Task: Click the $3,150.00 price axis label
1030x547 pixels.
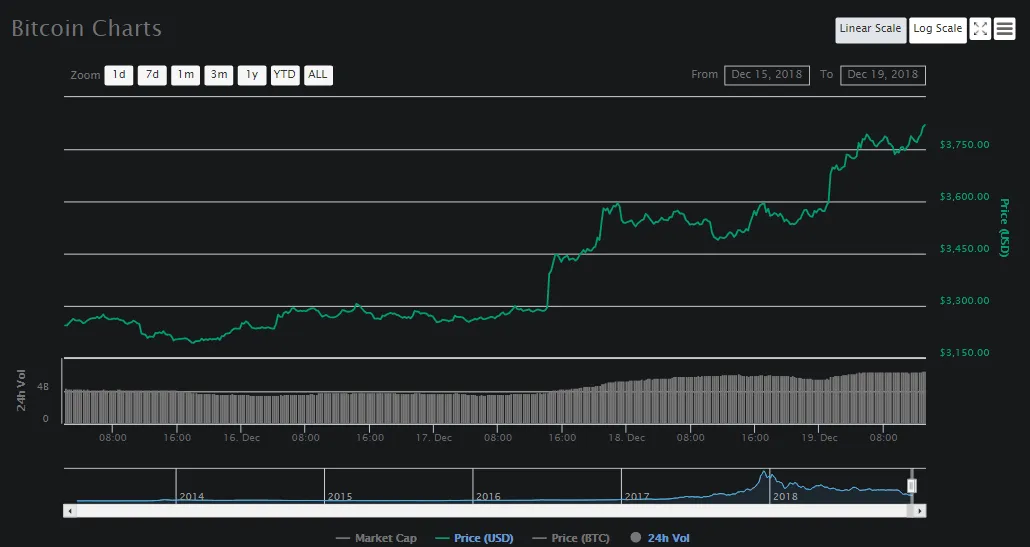Action: 964,353
